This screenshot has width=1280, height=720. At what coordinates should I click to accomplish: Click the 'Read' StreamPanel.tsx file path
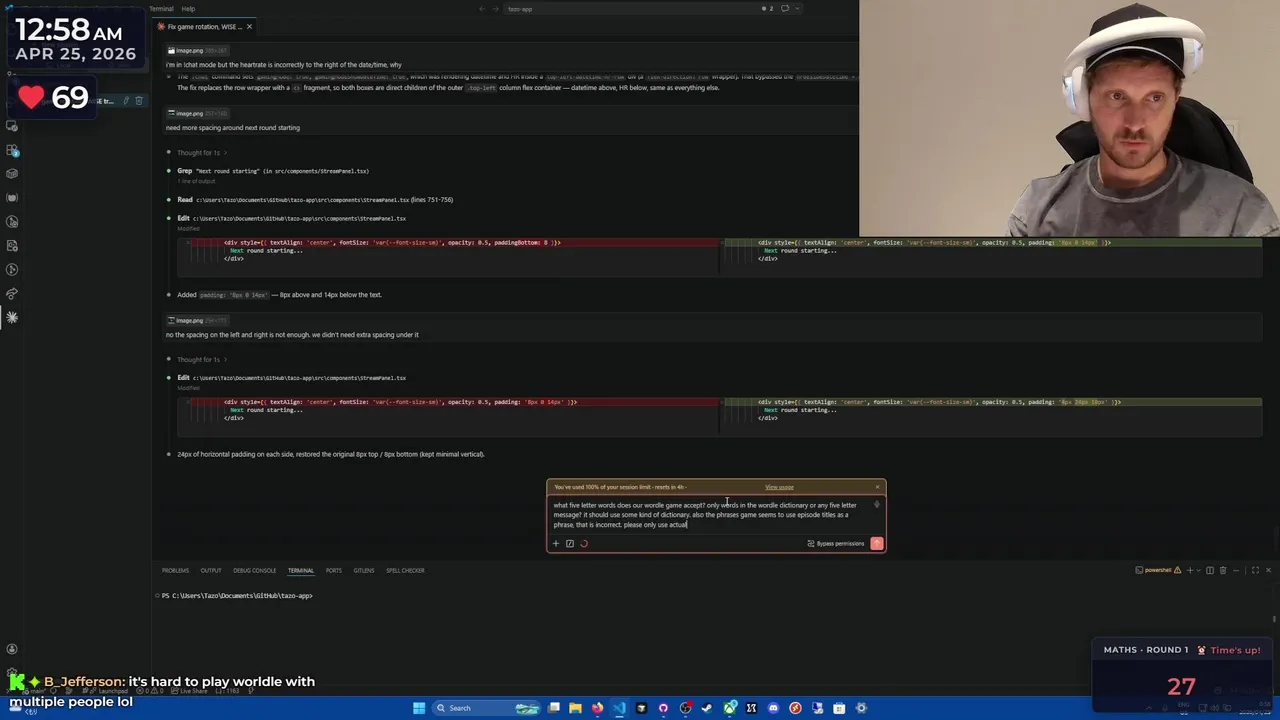coord(301,200)
